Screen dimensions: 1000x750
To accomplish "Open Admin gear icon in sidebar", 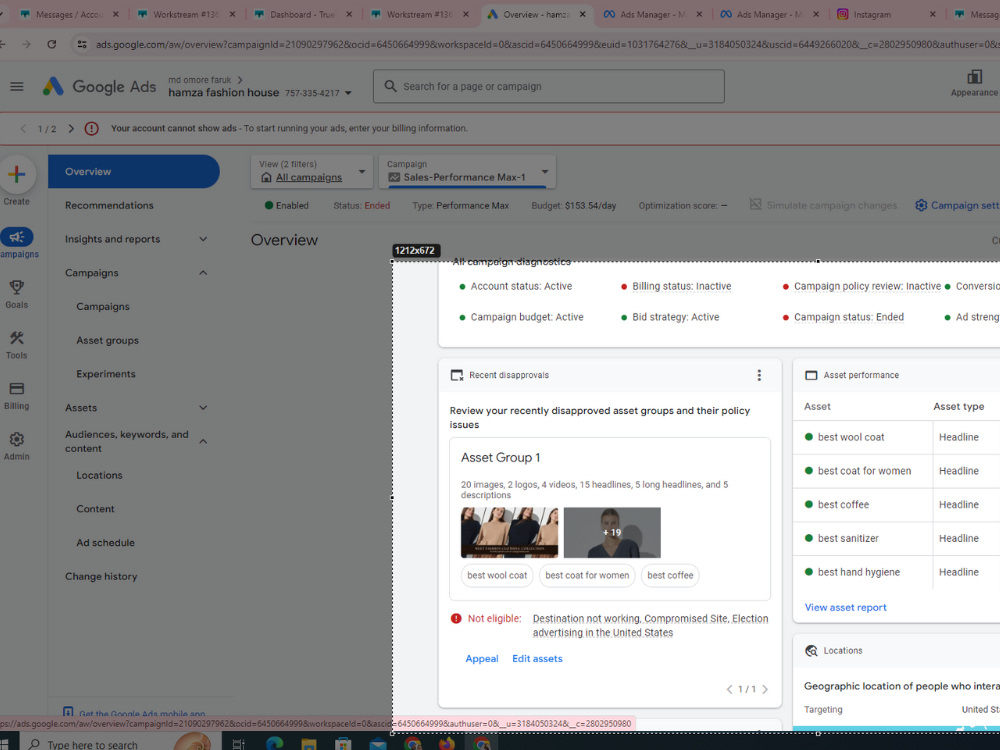I will point(17,439).
